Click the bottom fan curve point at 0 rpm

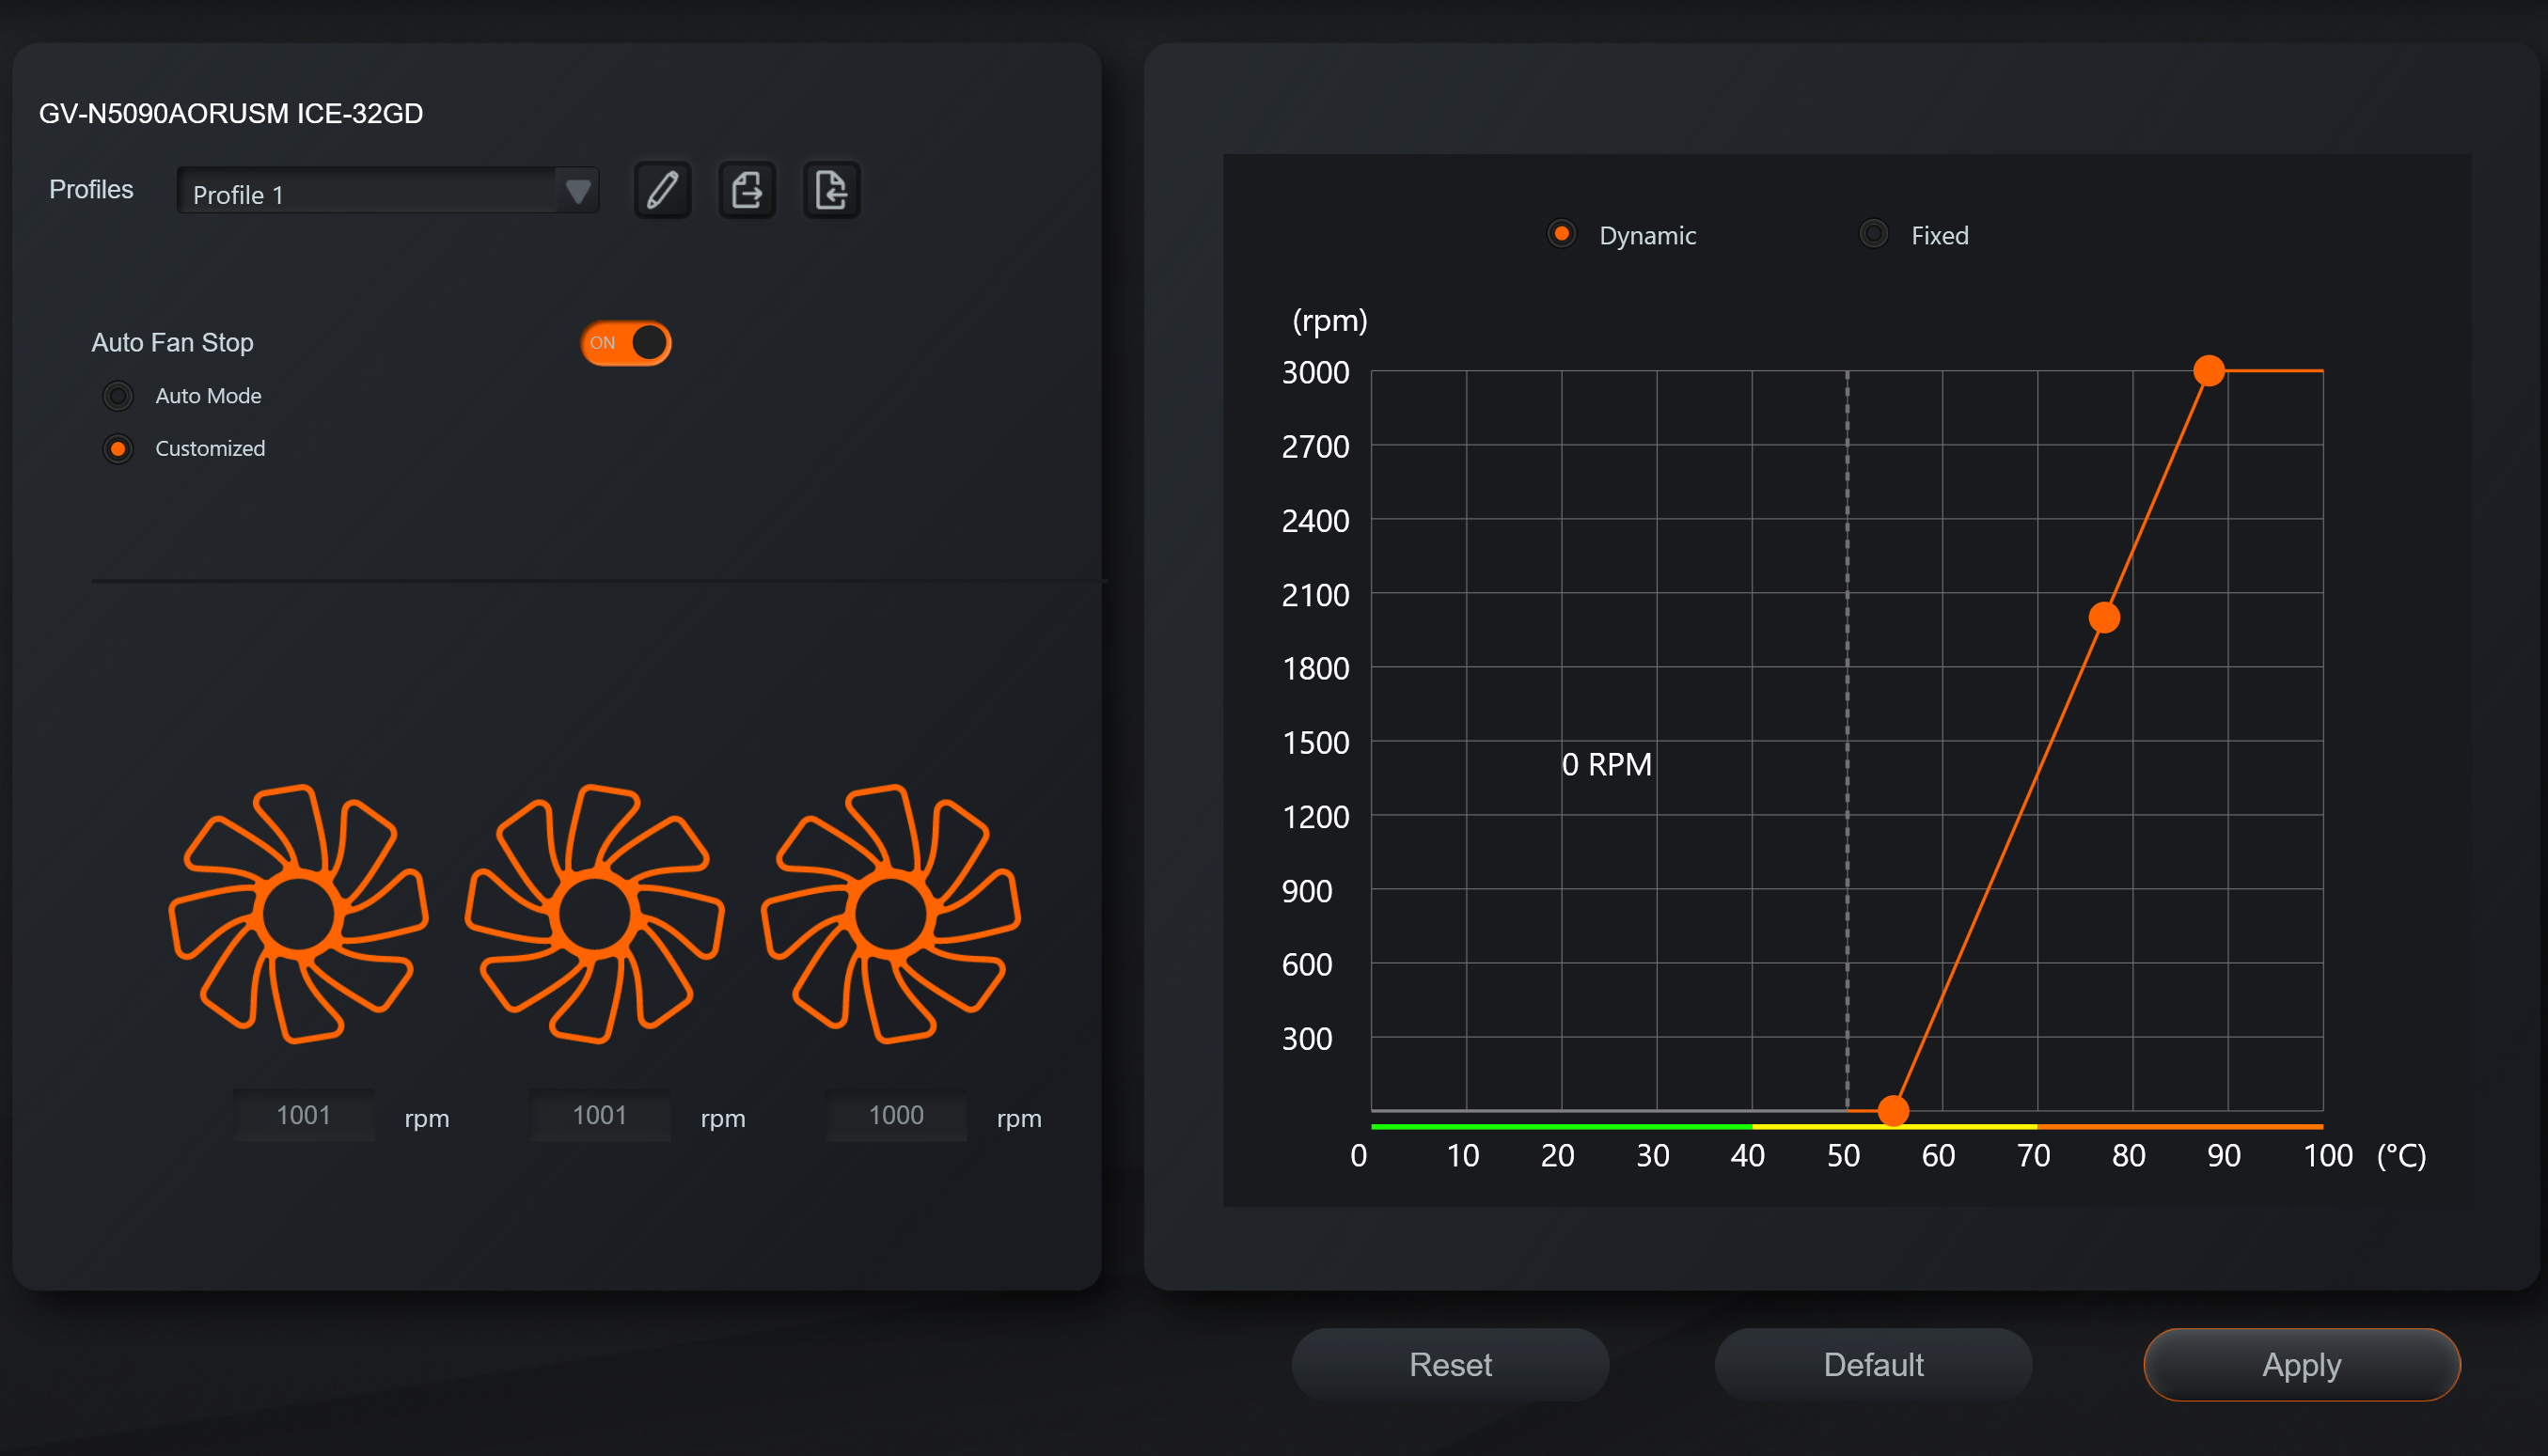coord(1893,1110)
